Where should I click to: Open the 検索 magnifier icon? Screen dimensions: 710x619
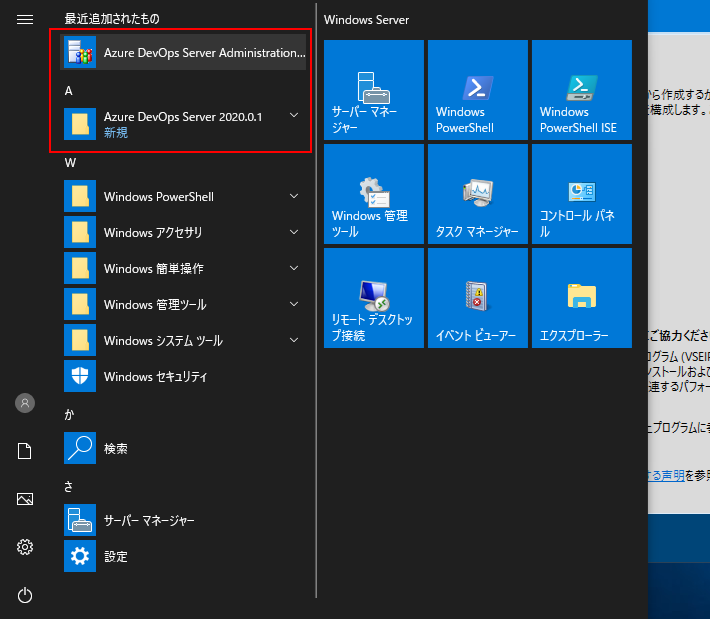pyautogui.click(x=80, y=448)
